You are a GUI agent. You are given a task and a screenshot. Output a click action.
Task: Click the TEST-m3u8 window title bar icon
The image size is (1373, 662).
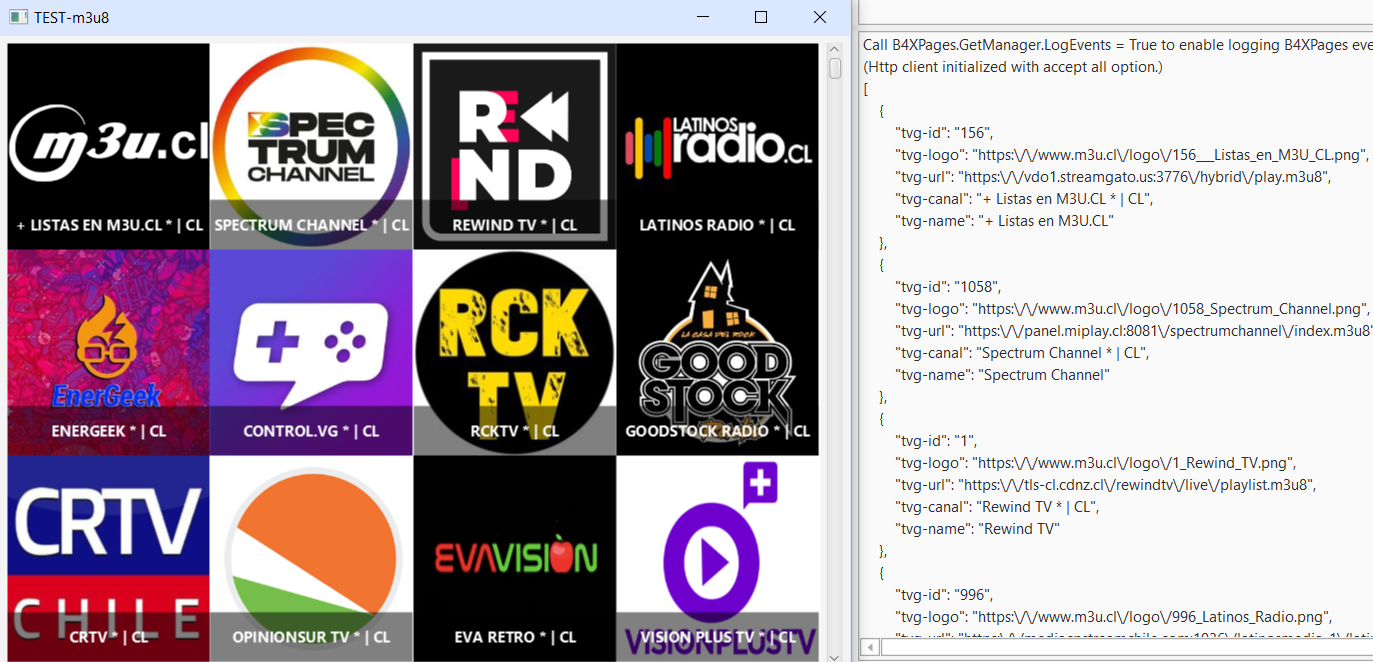pyautogui.click(x=17, y=17)
